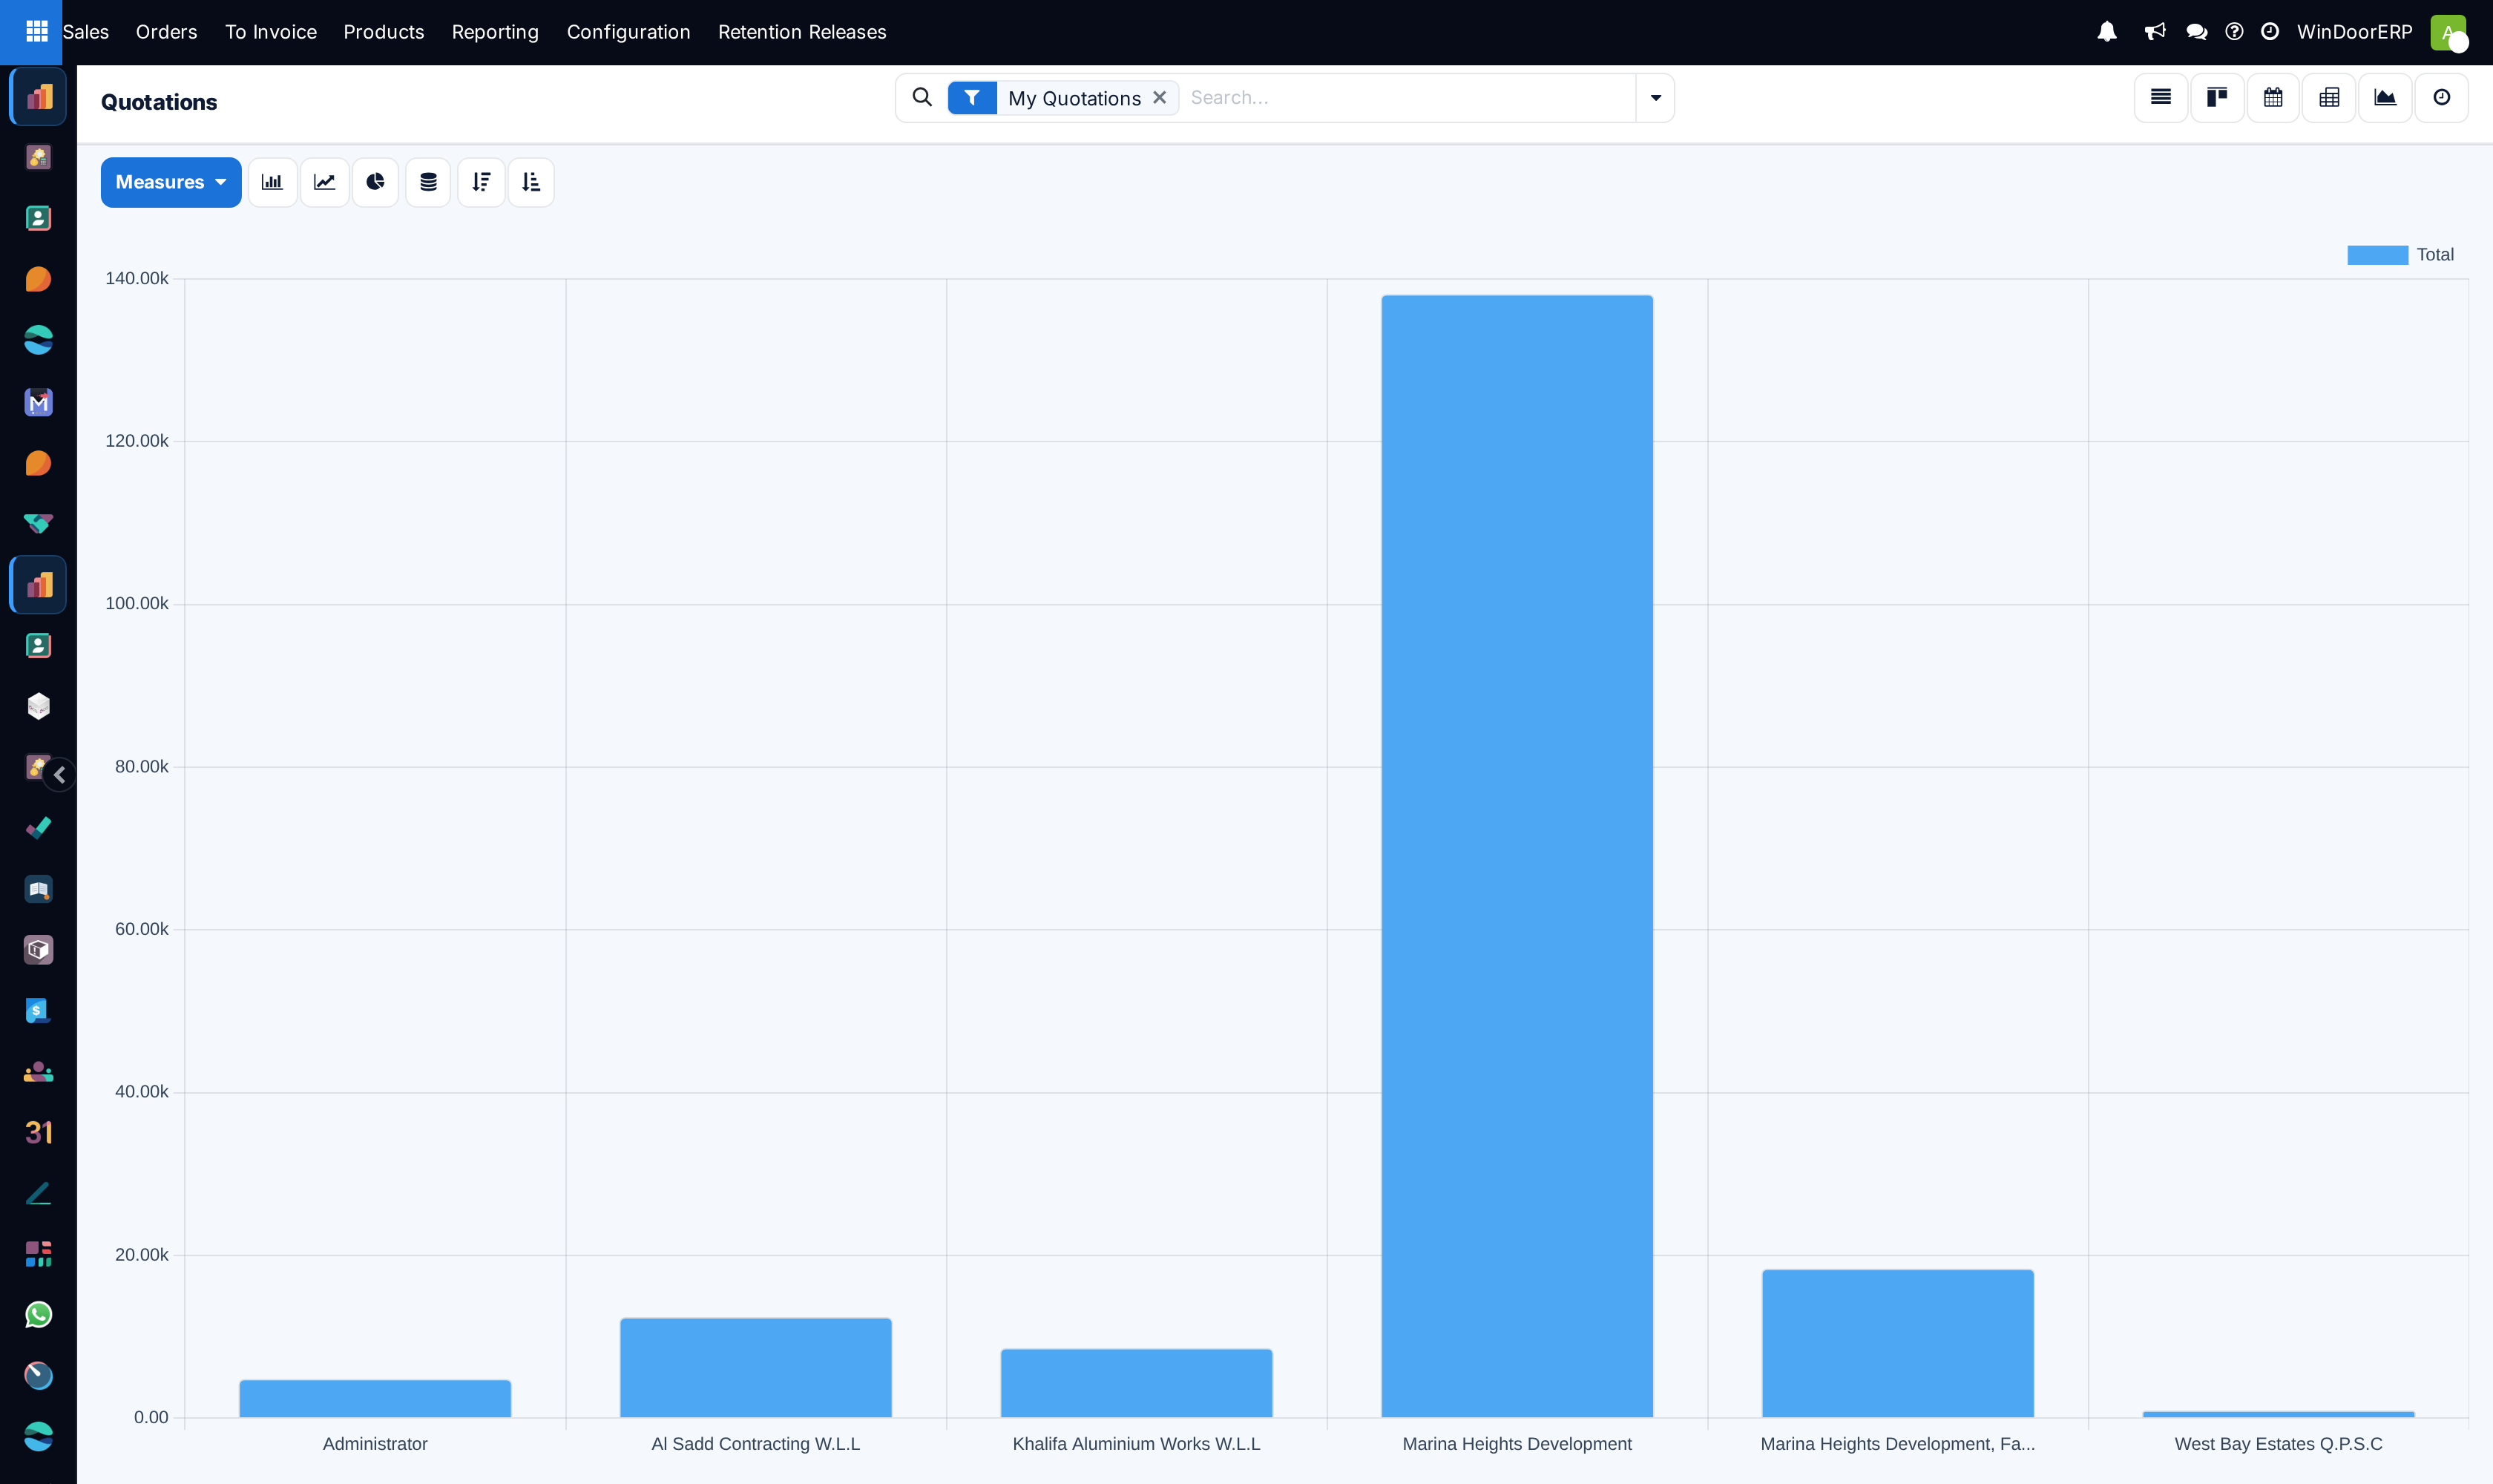The height and width of the screenshot is (1484, 2493).
Task: Select the bar chart mode
Action: pyautogui.click(x=272, y=182)
